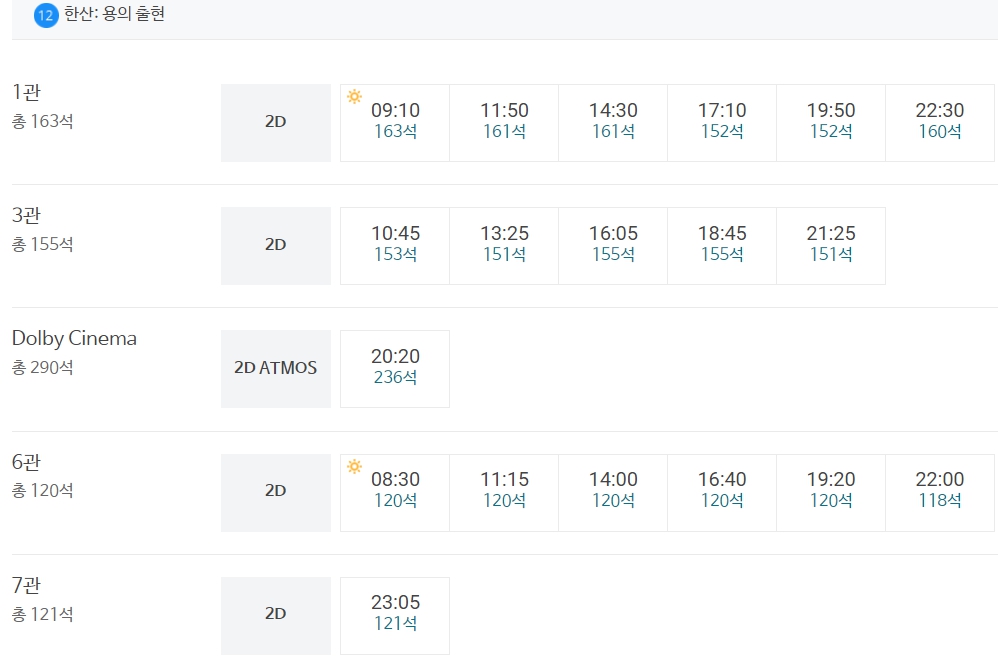Select the 09:10 showtime in 1관
Viewport: 998px width, 661px height.
(x=395, y=123)
